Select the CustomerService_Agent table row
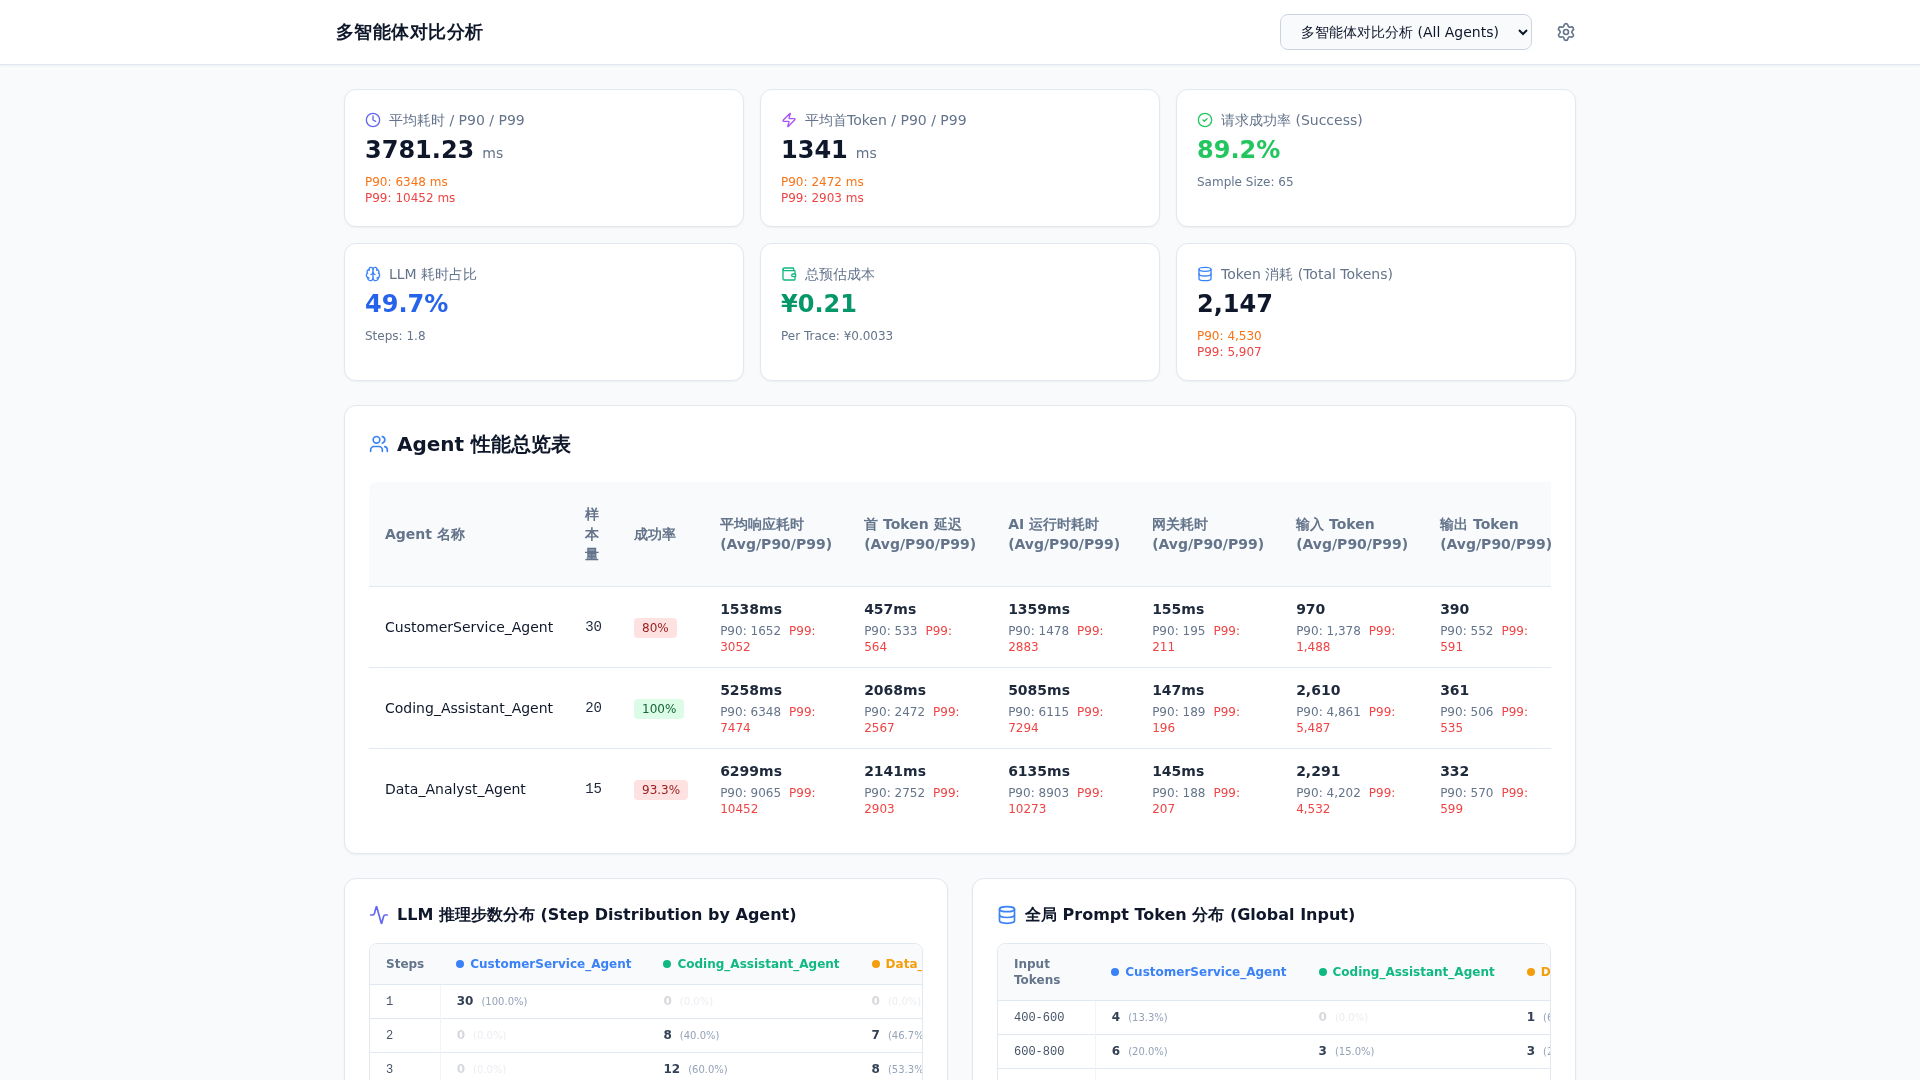The image size is (1920, 1080). tap(960, 627)
